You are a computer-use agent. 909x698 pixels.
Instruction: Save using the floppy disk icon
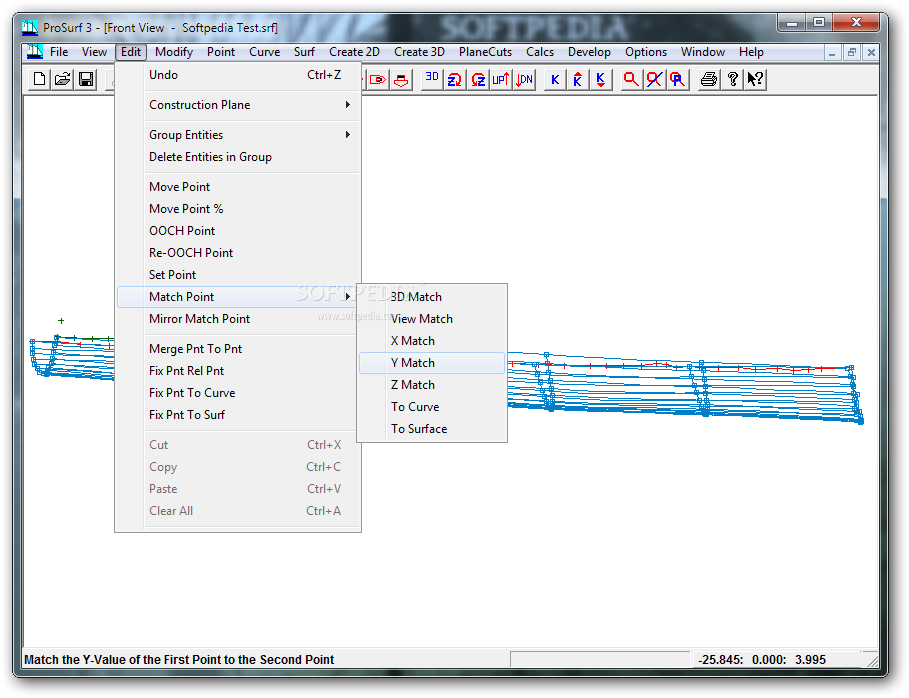tap(86, 79)
